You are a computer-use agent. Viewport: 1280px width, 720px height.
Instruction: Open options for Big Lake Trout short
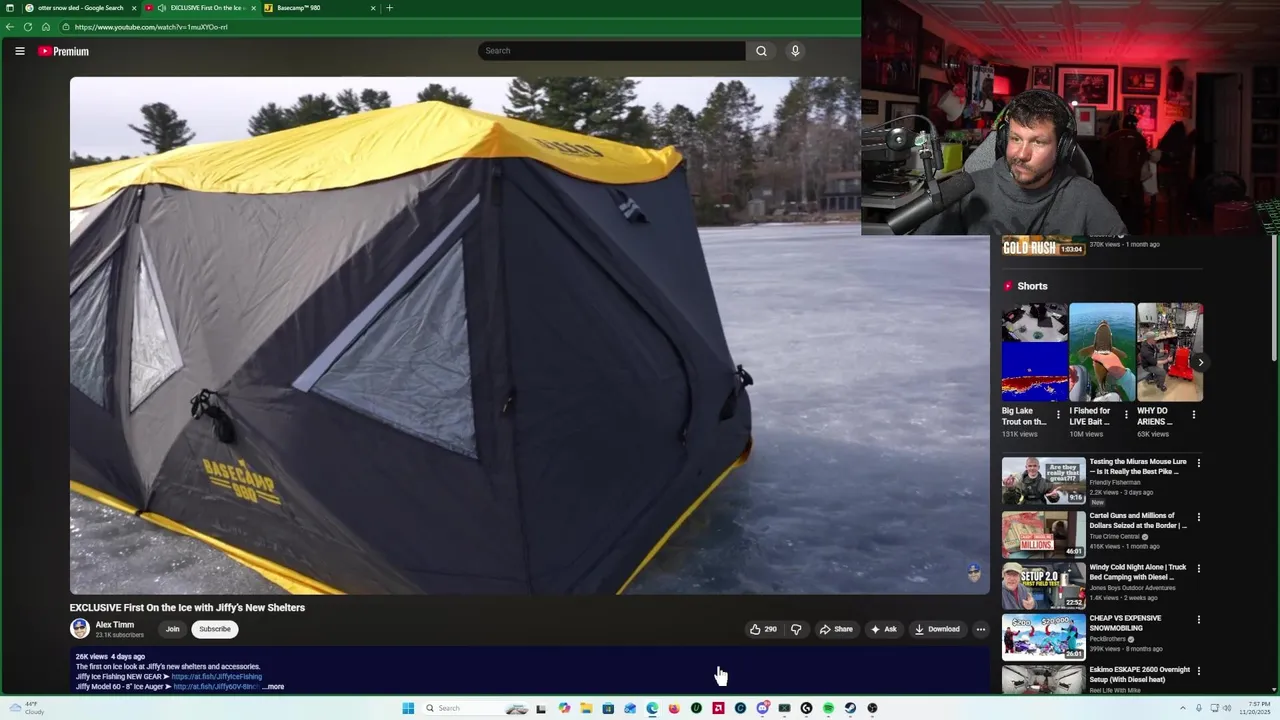coord(1058,414)
